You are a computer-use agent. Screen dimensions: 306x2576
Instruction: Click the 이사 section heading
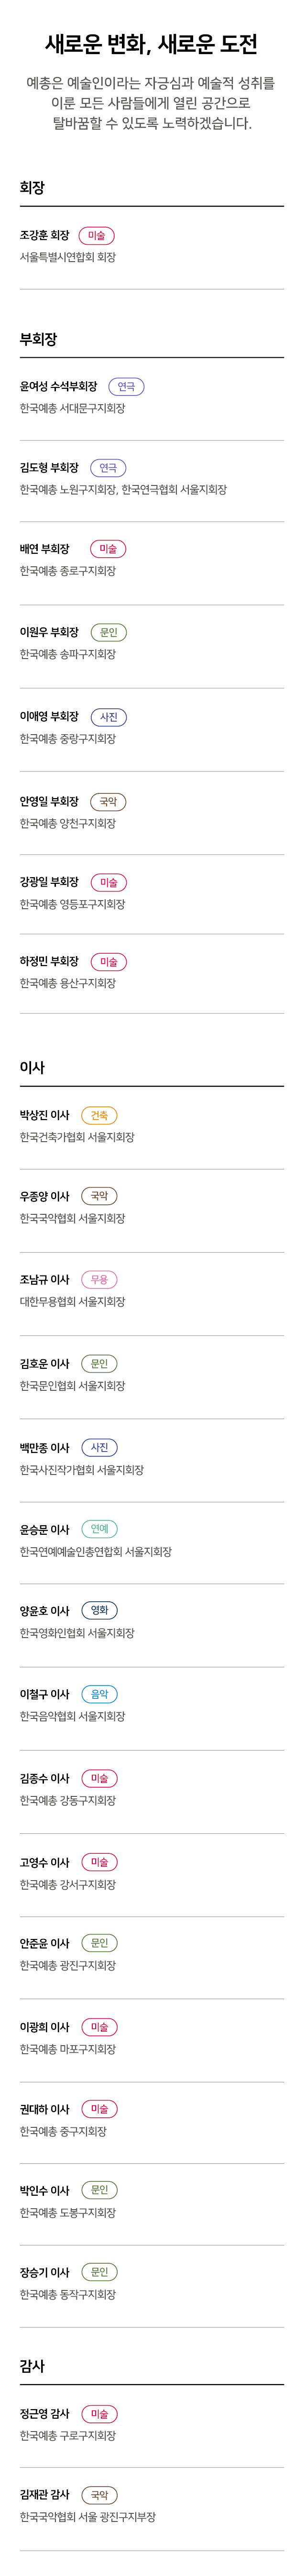32,1067
